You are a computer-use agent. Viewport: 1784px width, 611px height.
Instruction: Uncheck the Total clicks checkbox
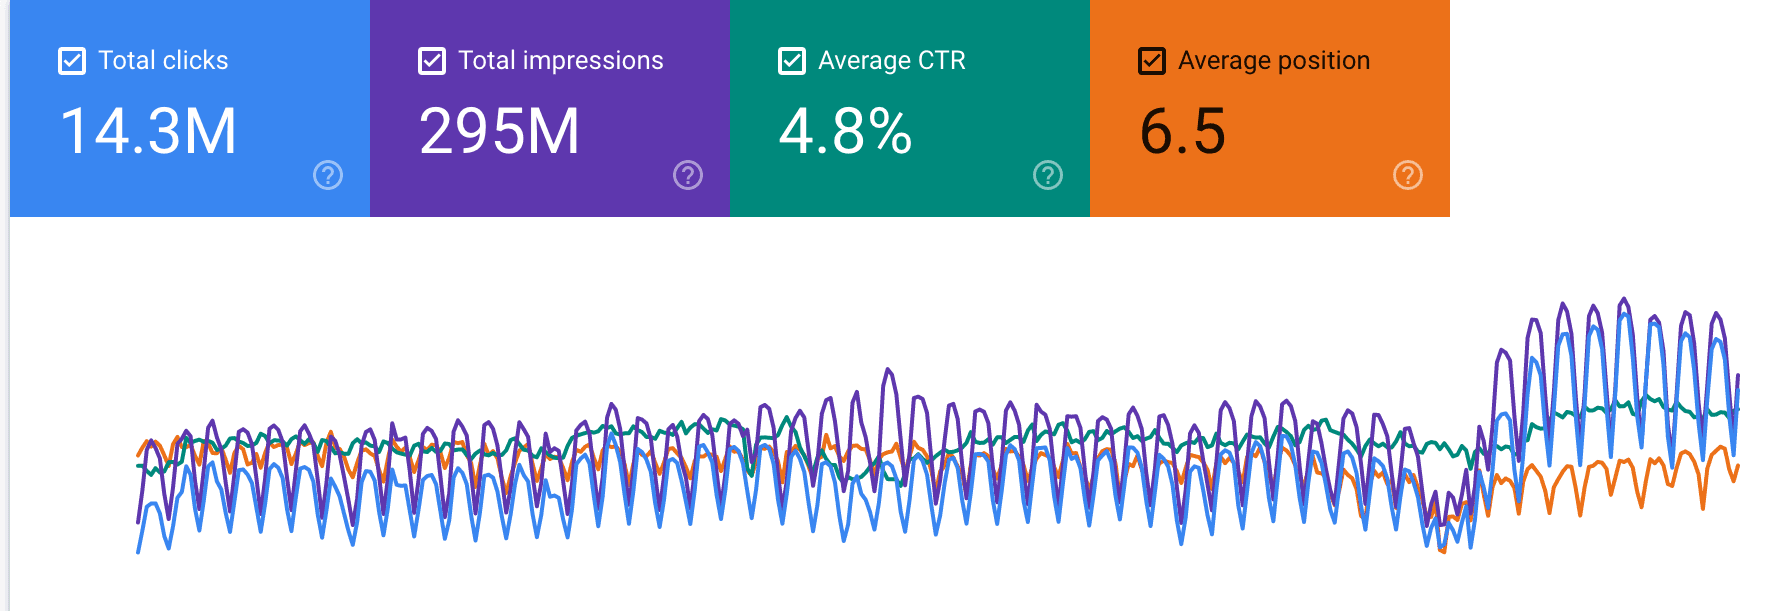coord(70,60)
